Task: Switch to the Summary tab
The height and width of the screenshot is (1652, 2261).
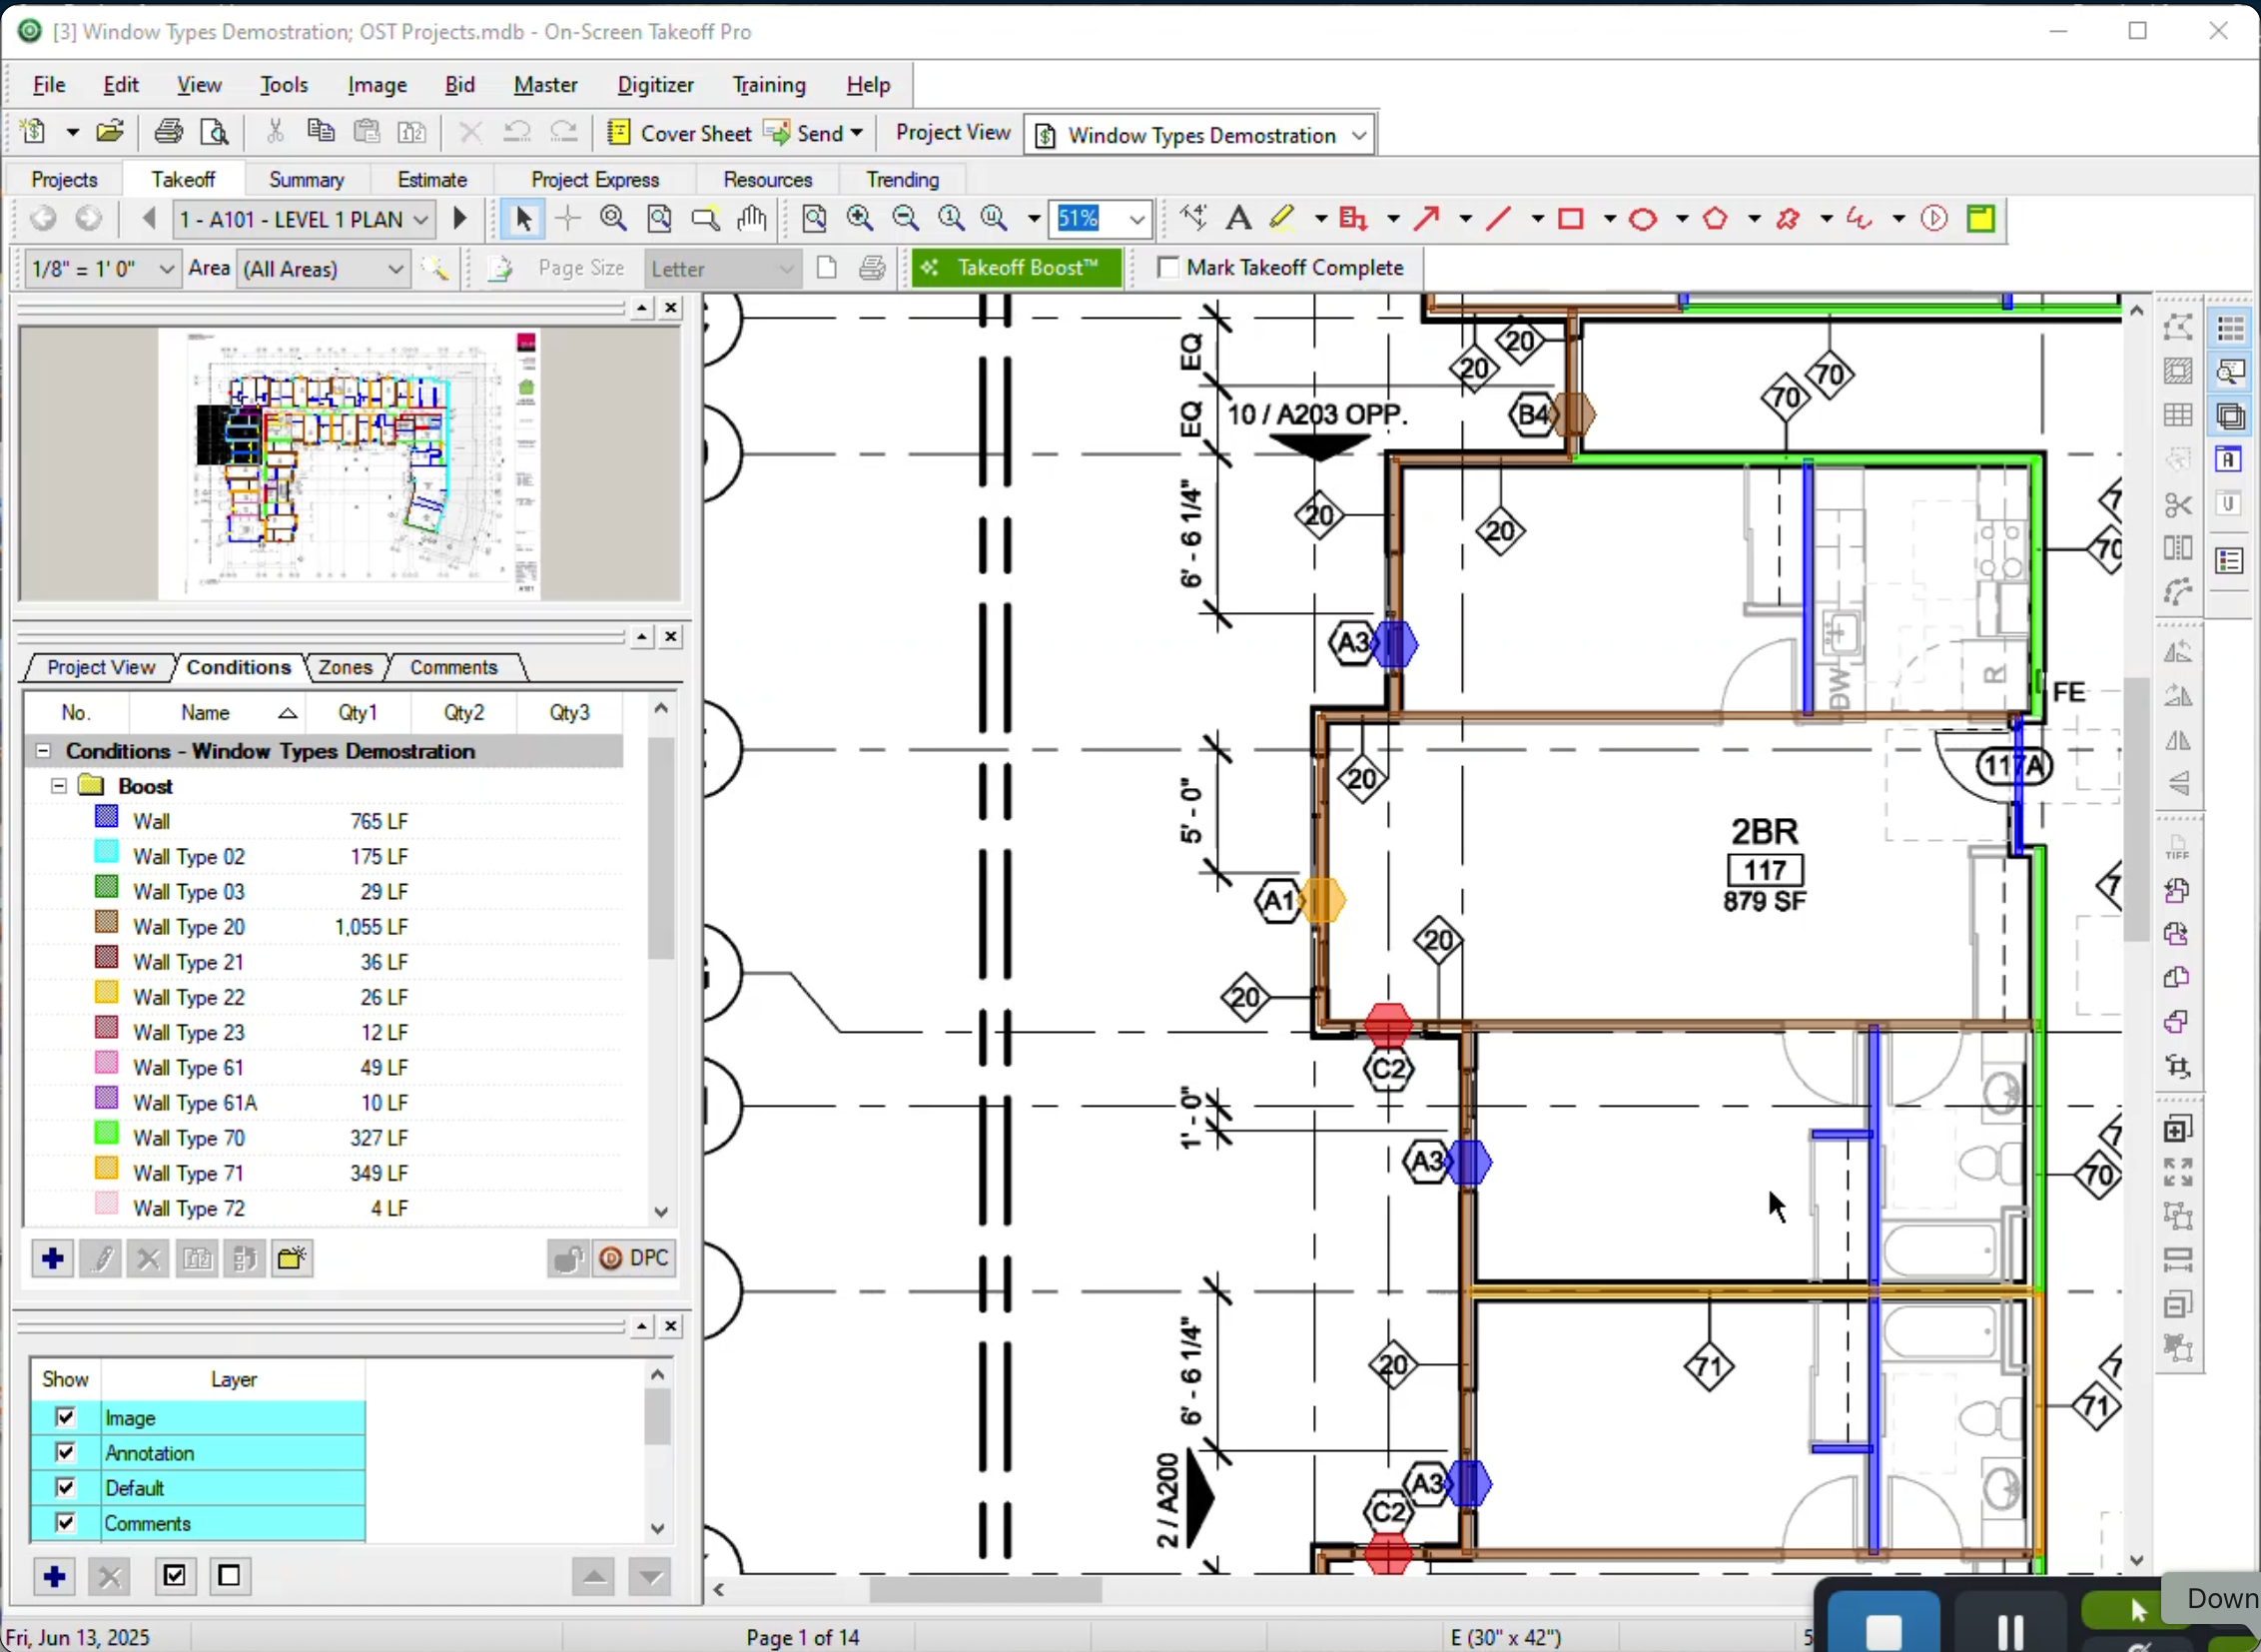Action: click(x=306, y=180)
